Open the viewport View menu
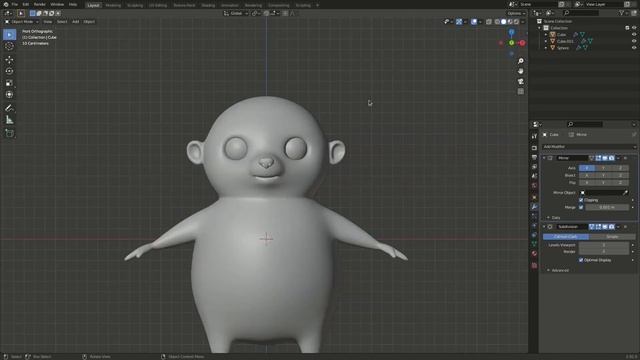 click(48, 22)
